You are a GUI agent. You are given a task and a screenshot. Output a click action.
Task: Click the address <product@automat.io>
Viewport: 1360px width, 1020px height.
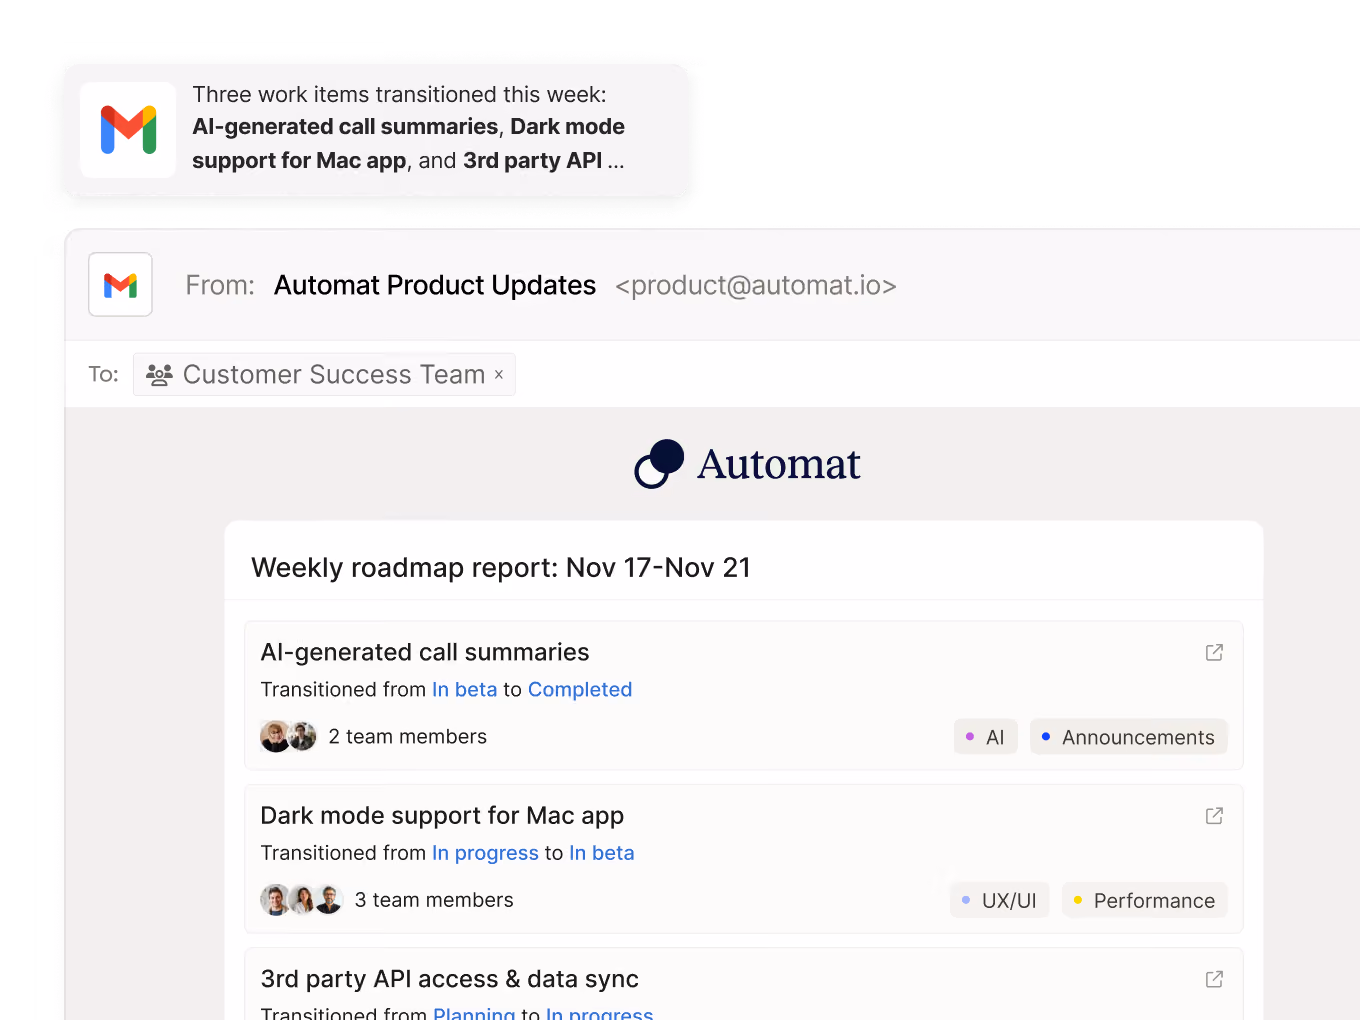click(x=756, y=285)
